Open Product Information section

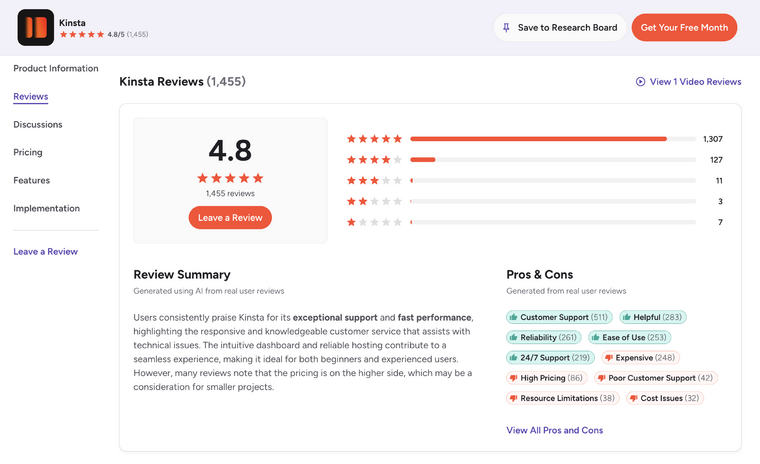tap(56, 68)
